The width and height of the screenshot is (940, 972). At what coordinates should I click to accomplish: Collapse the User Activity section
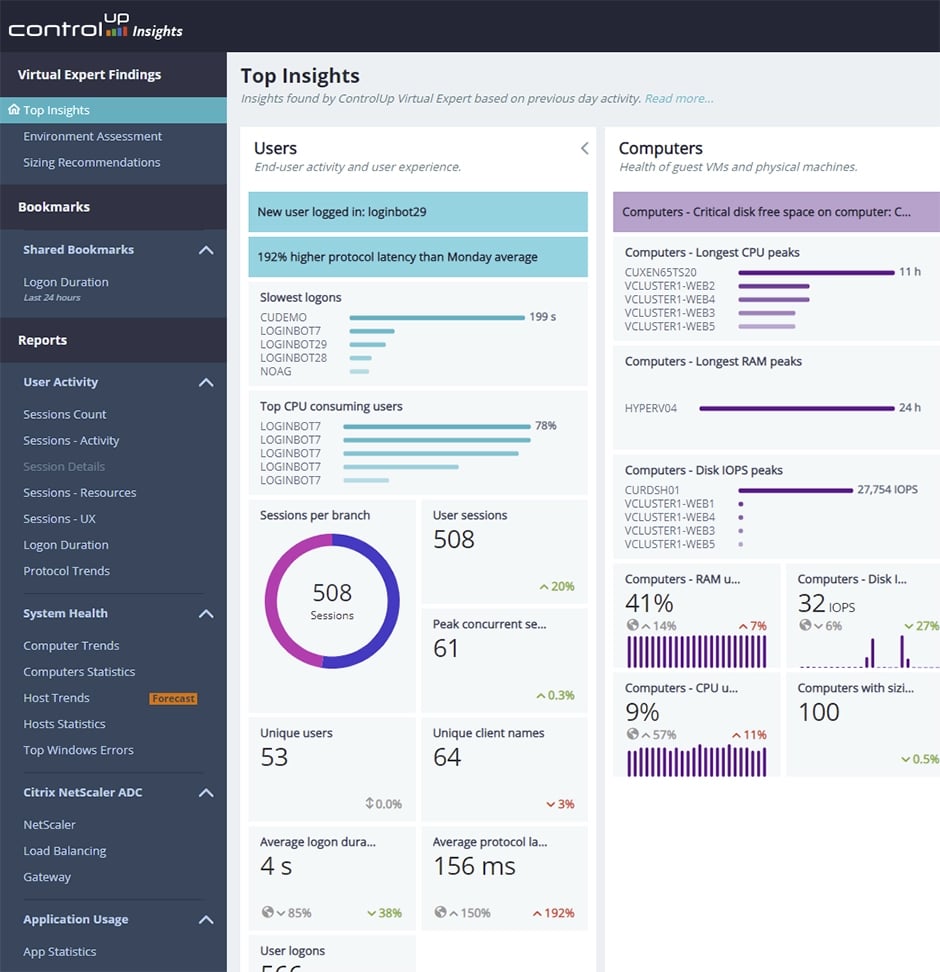206,382
